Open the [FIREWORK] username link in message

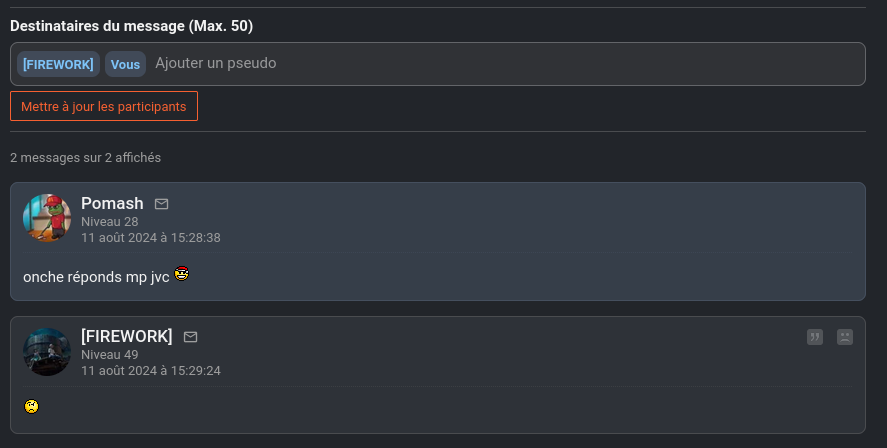(126, 336)
